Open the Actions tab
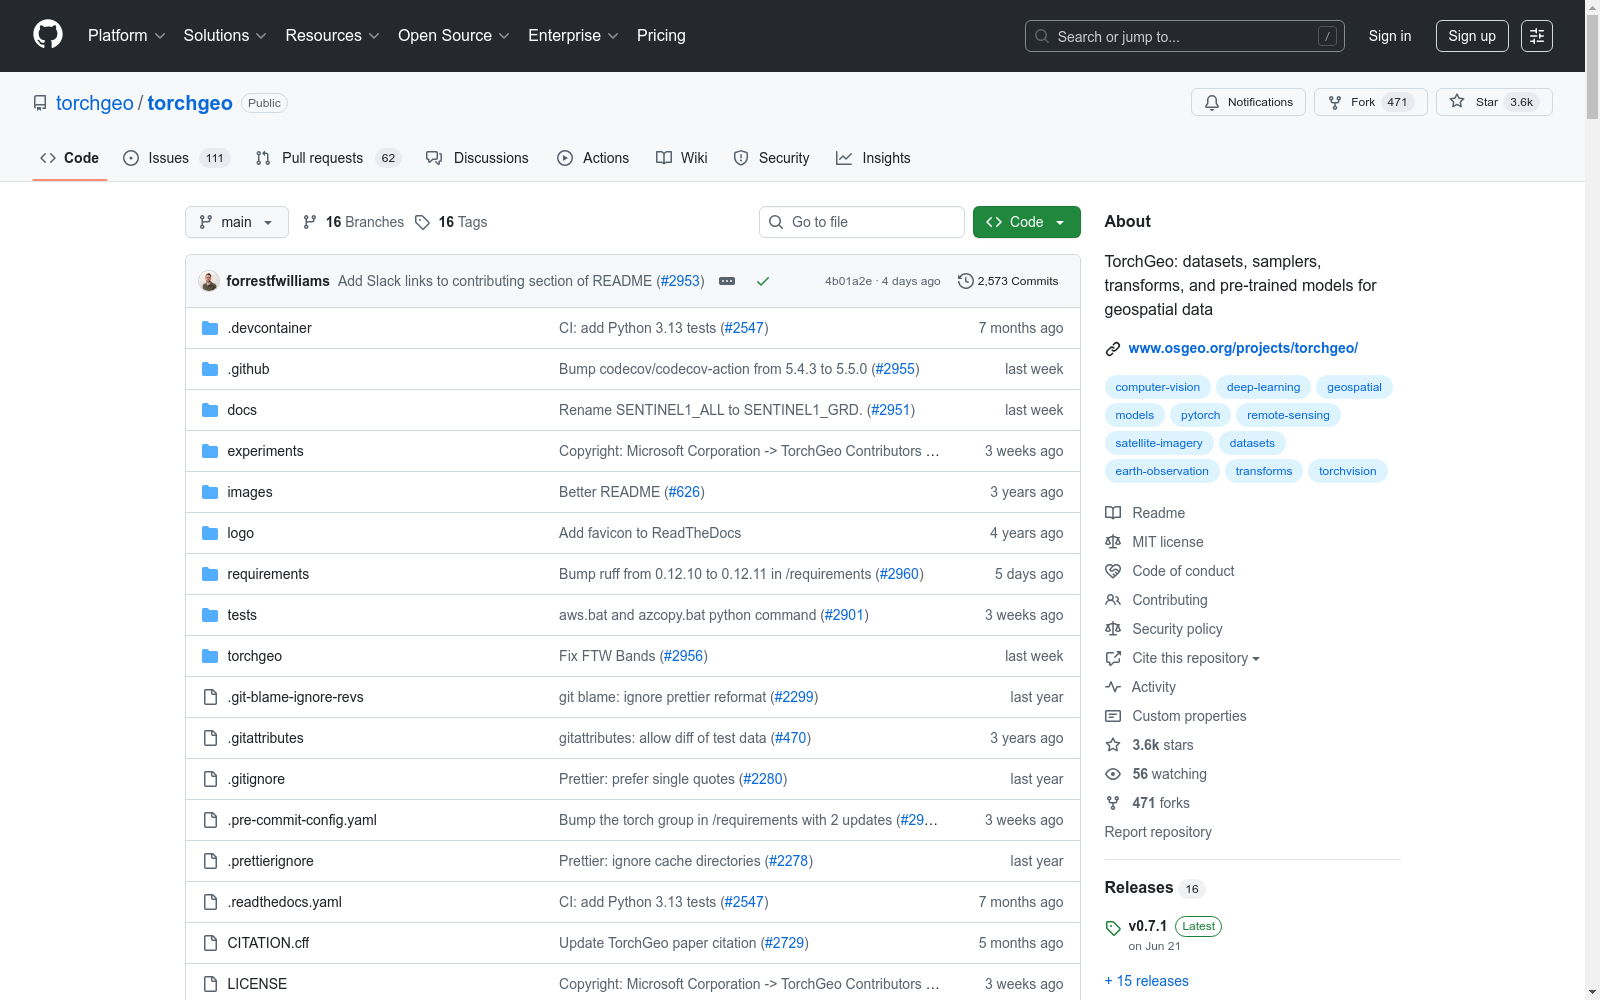This screenshot has width=1600, height=1000. click(593, 158)
